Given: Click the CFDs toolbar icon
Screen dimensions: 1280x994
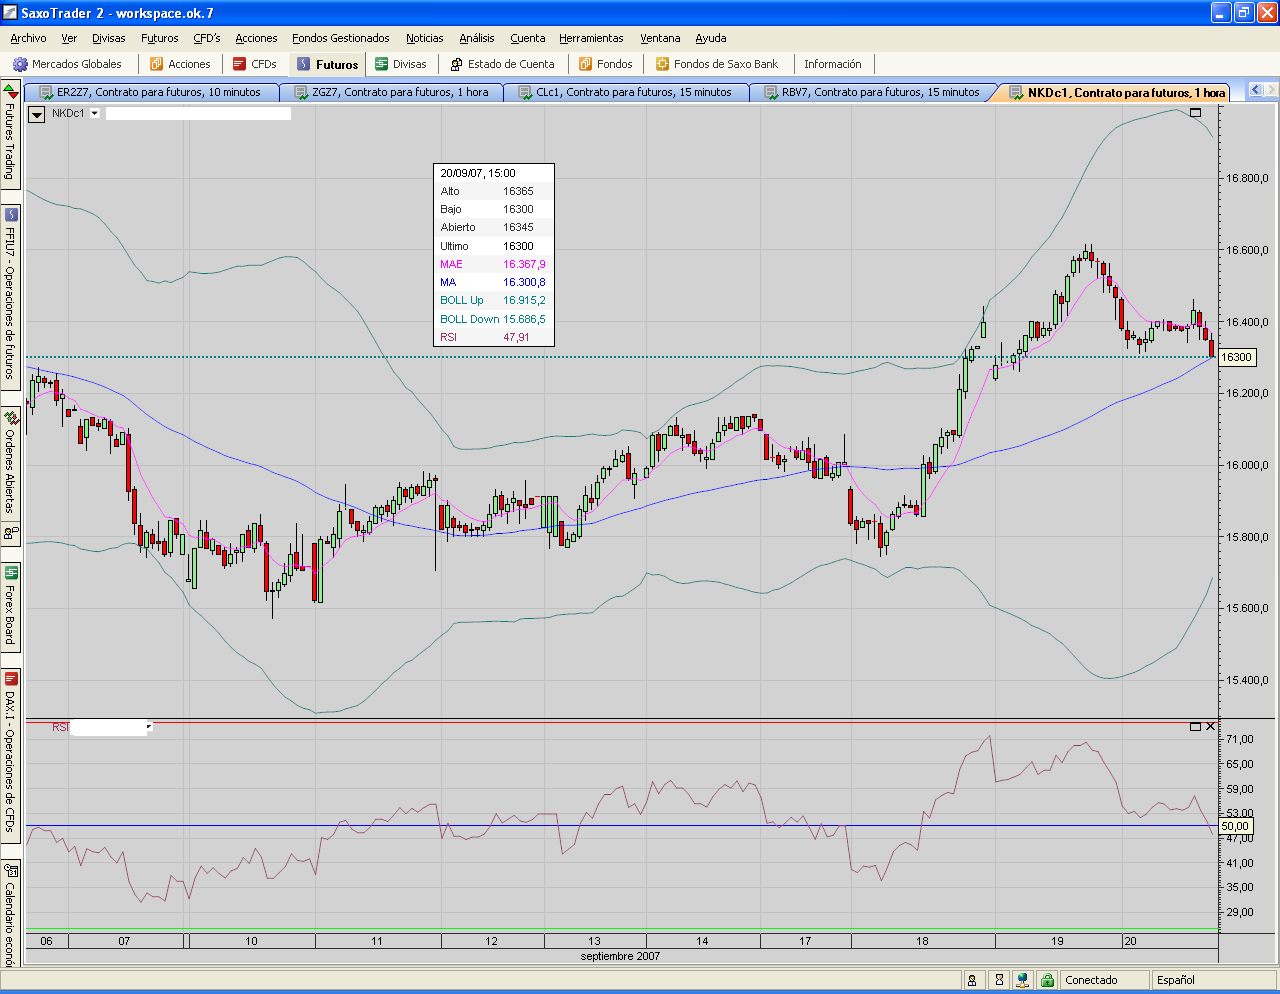Looking at the screenshot, I should point(239,64).
